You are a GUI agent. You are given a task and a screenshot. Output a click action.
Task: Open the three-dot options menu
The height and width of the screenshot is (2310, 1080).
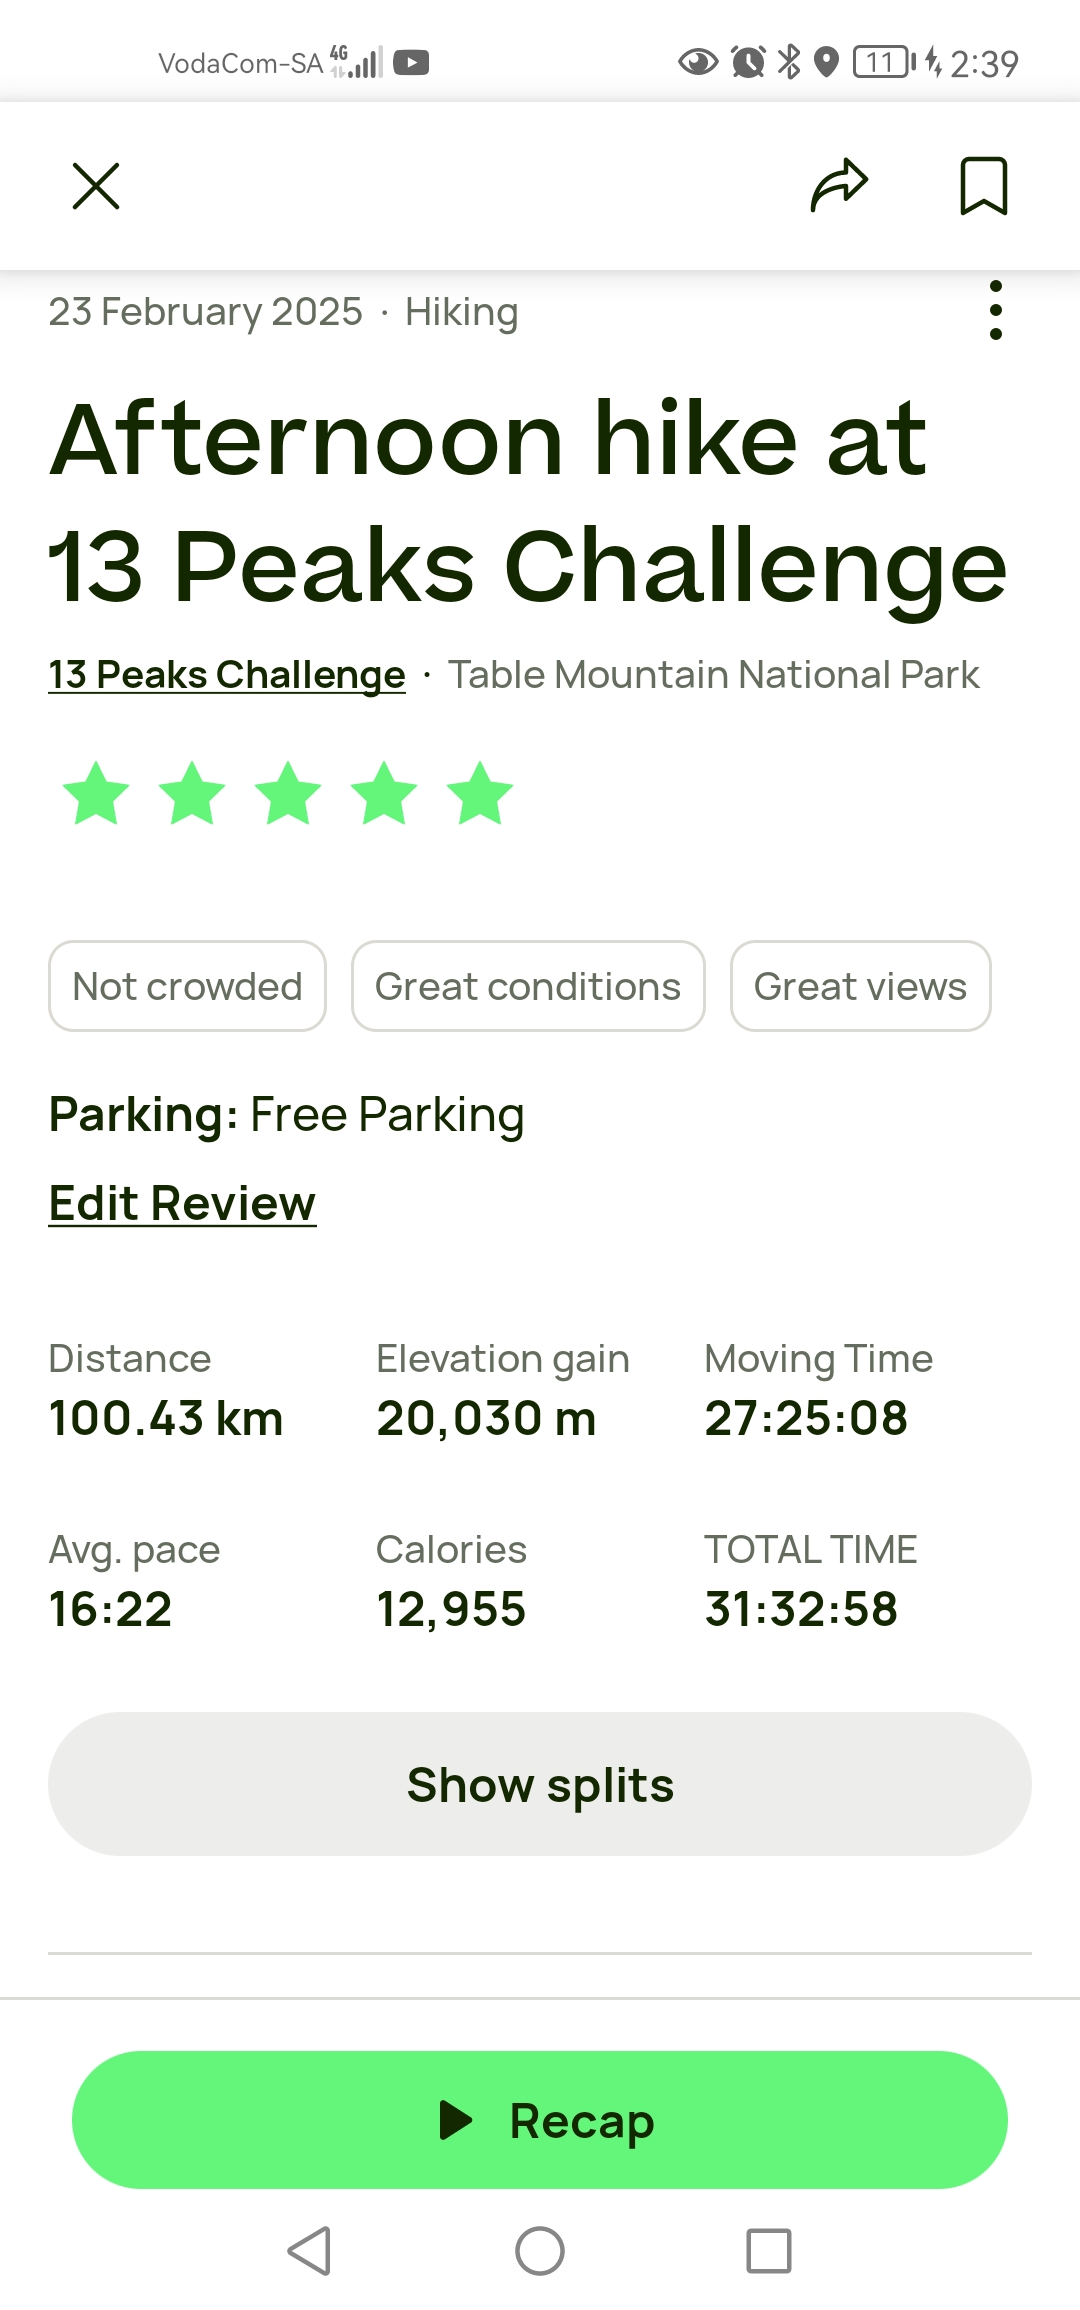point(995,310)
